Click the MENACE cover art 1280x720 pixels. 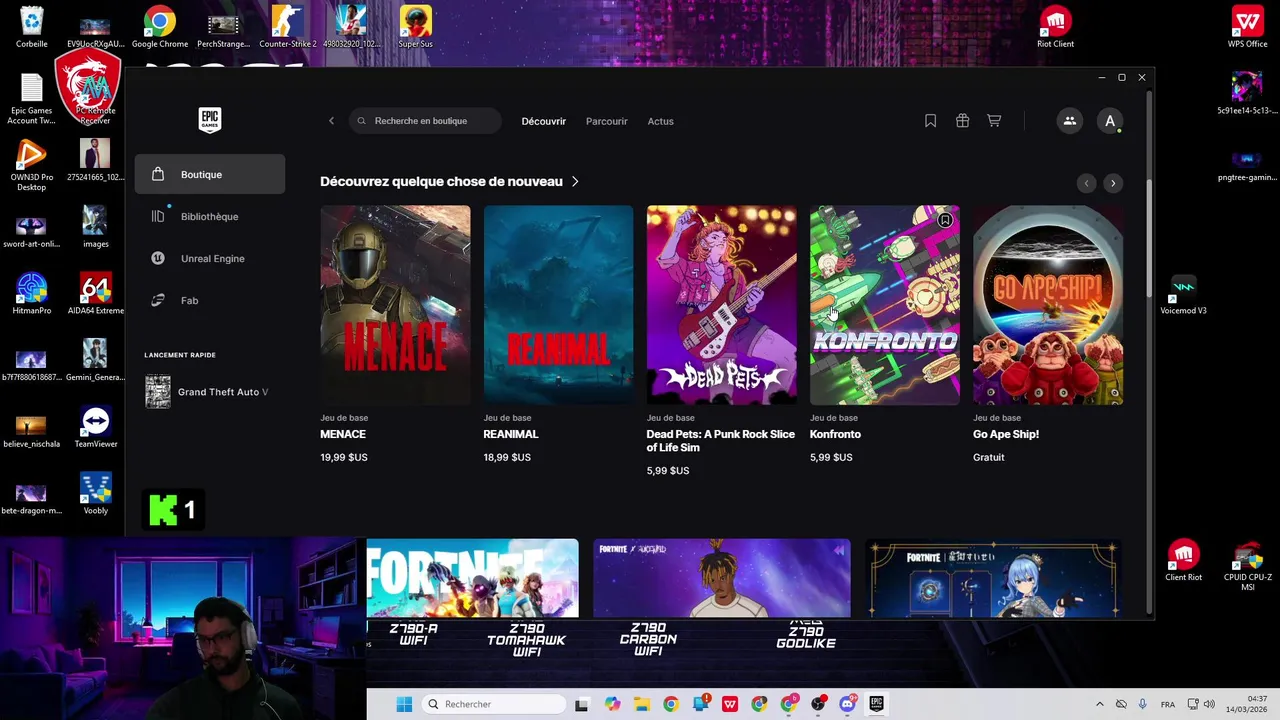pyautogui.click(x=395, y=305)
